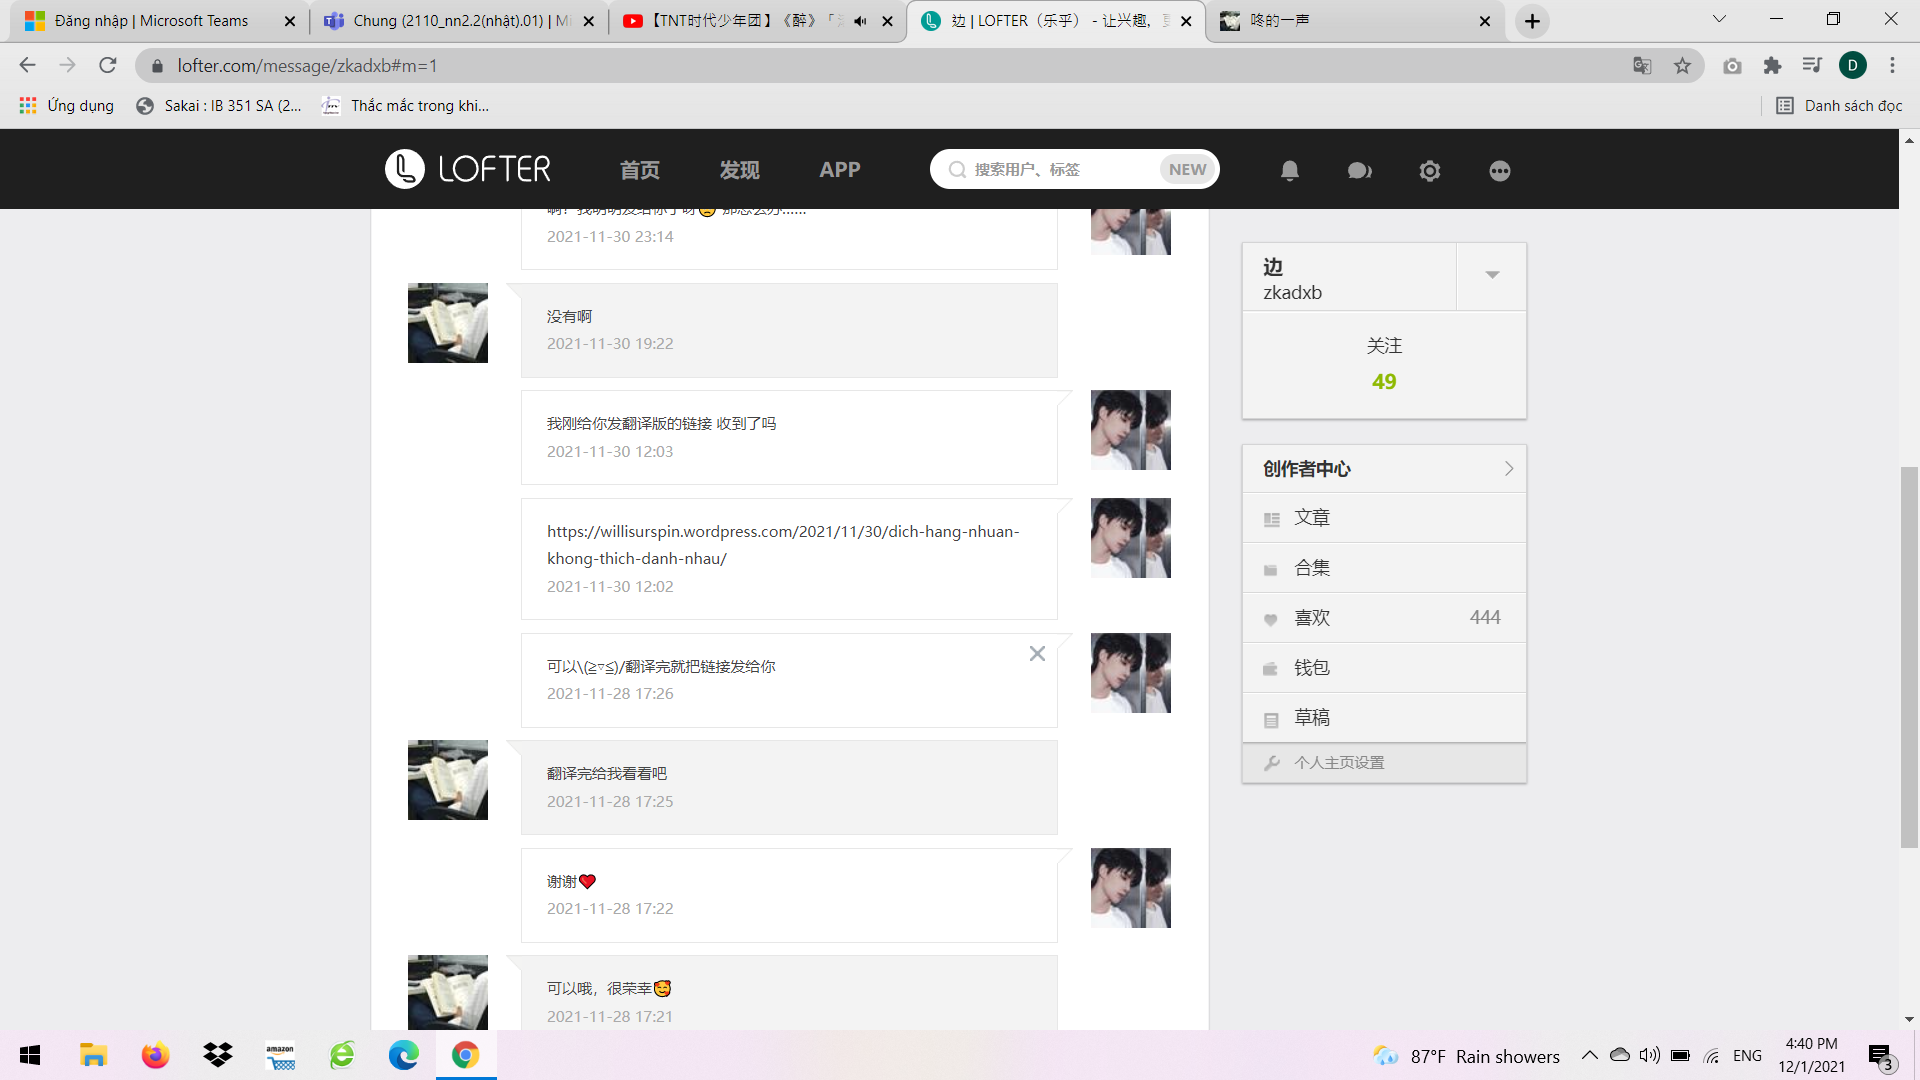This screenshot has width=1920, height=1080.
Task: Click user avatar beside 谢谢 message
Action: [1131, 888]
